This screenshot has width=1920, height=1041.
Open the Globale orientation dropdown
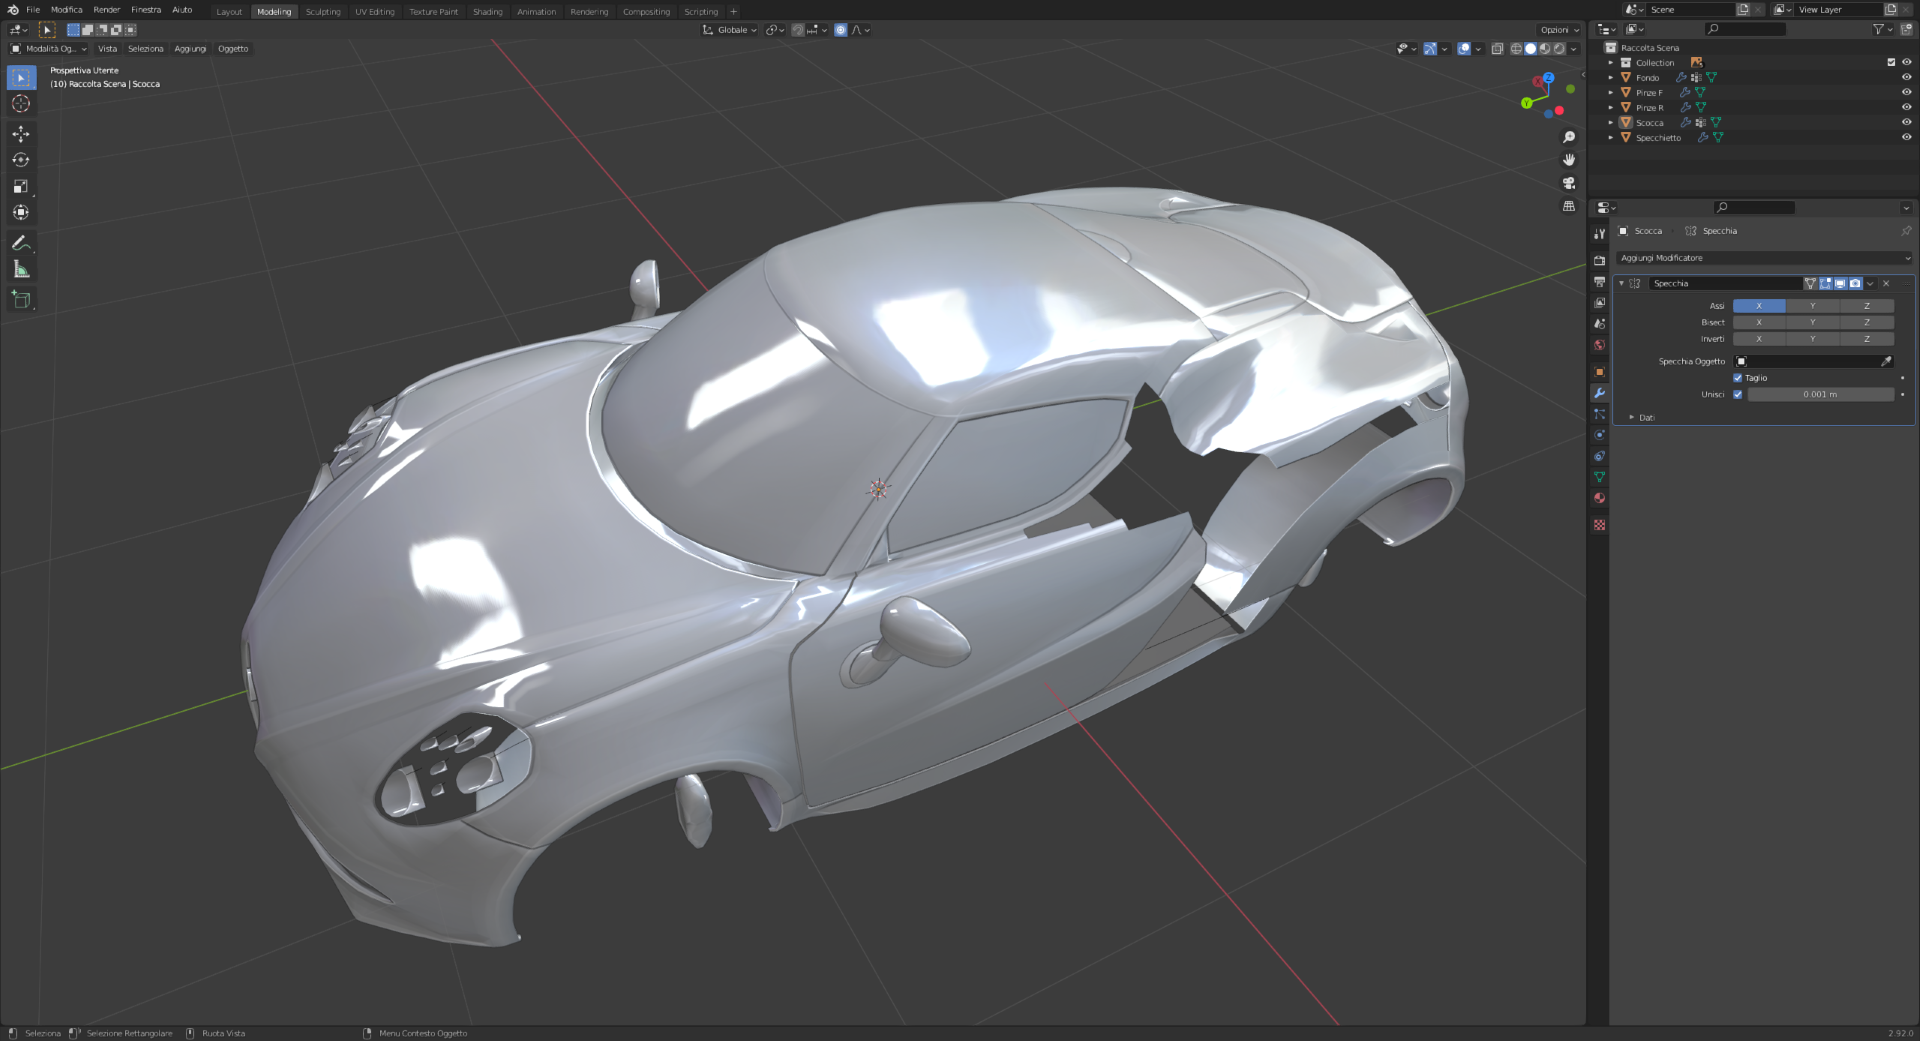pyautogui.click(x=730, y=30)
